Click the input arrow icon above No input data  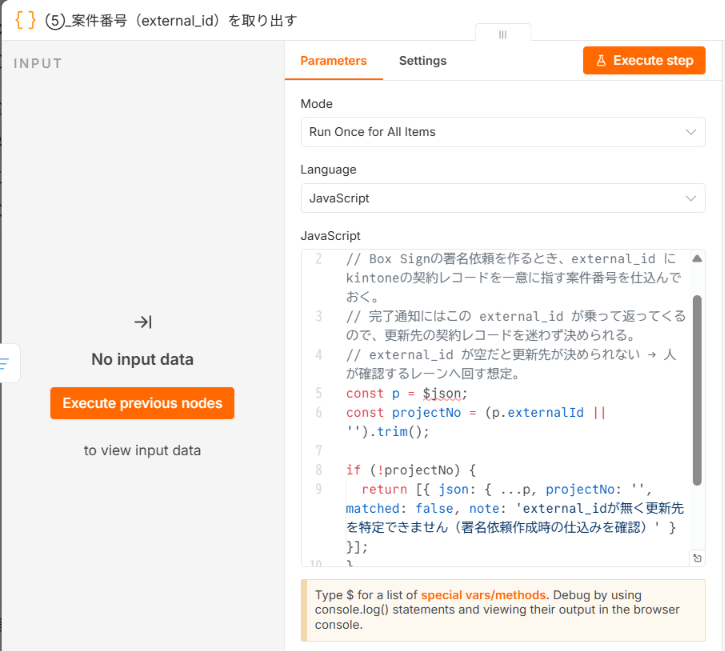click(143, 322)
